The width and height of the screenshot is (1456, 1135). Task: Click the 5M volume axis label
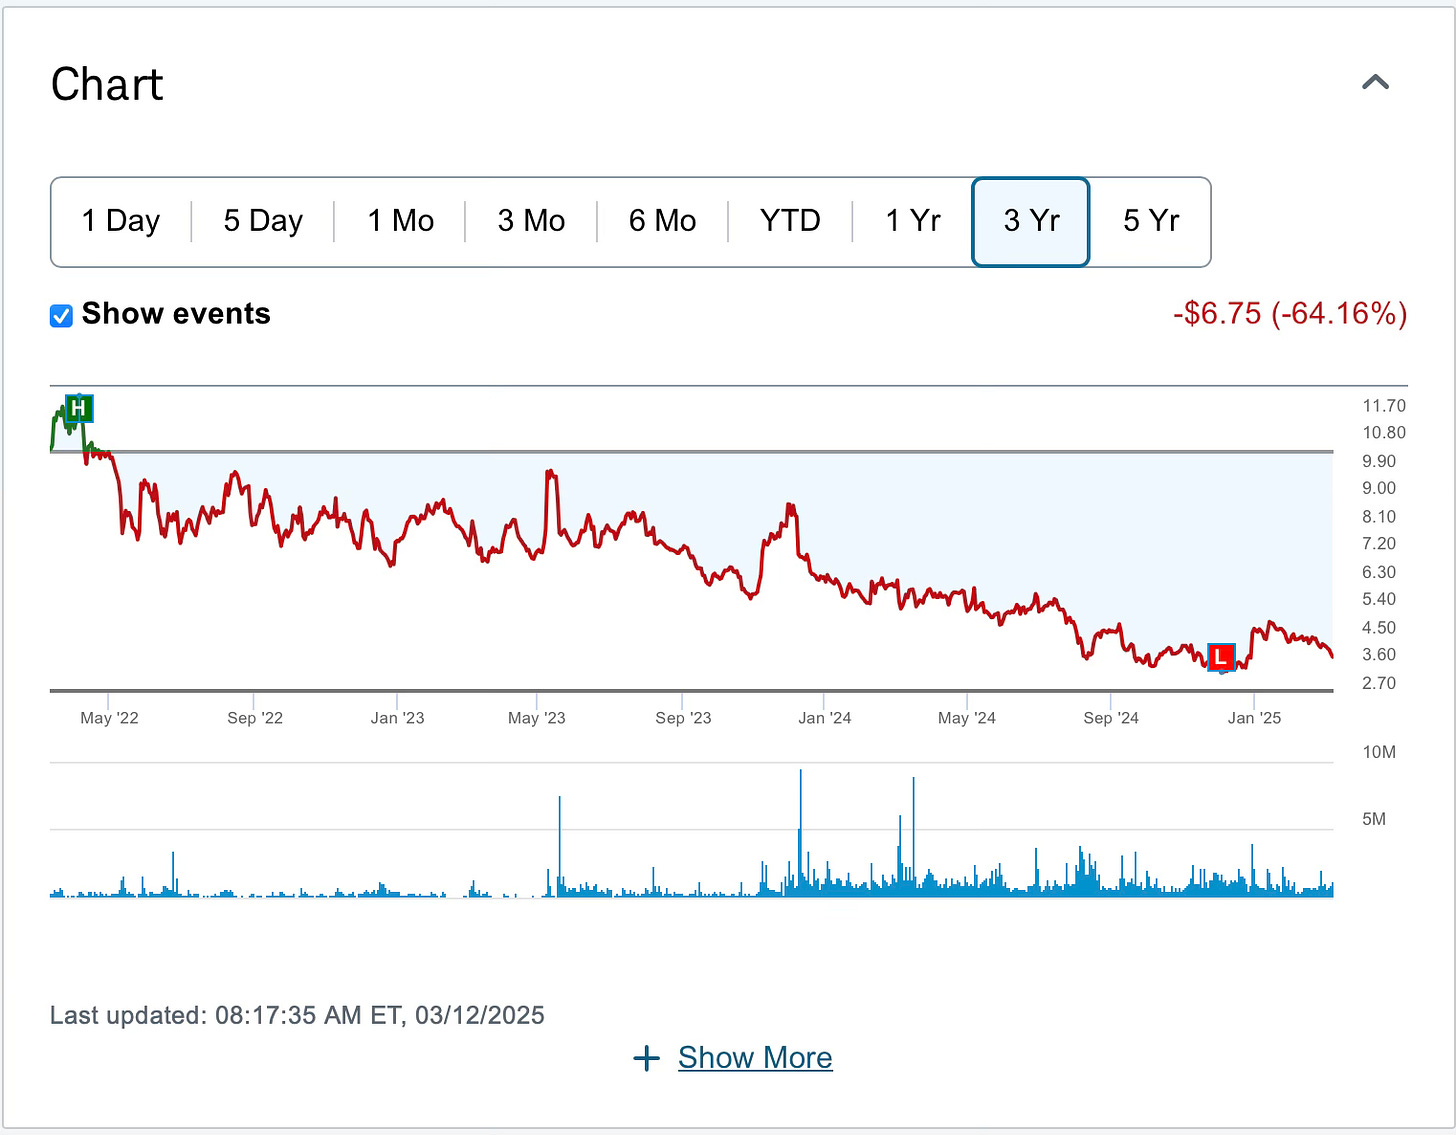pos(1374,819)
